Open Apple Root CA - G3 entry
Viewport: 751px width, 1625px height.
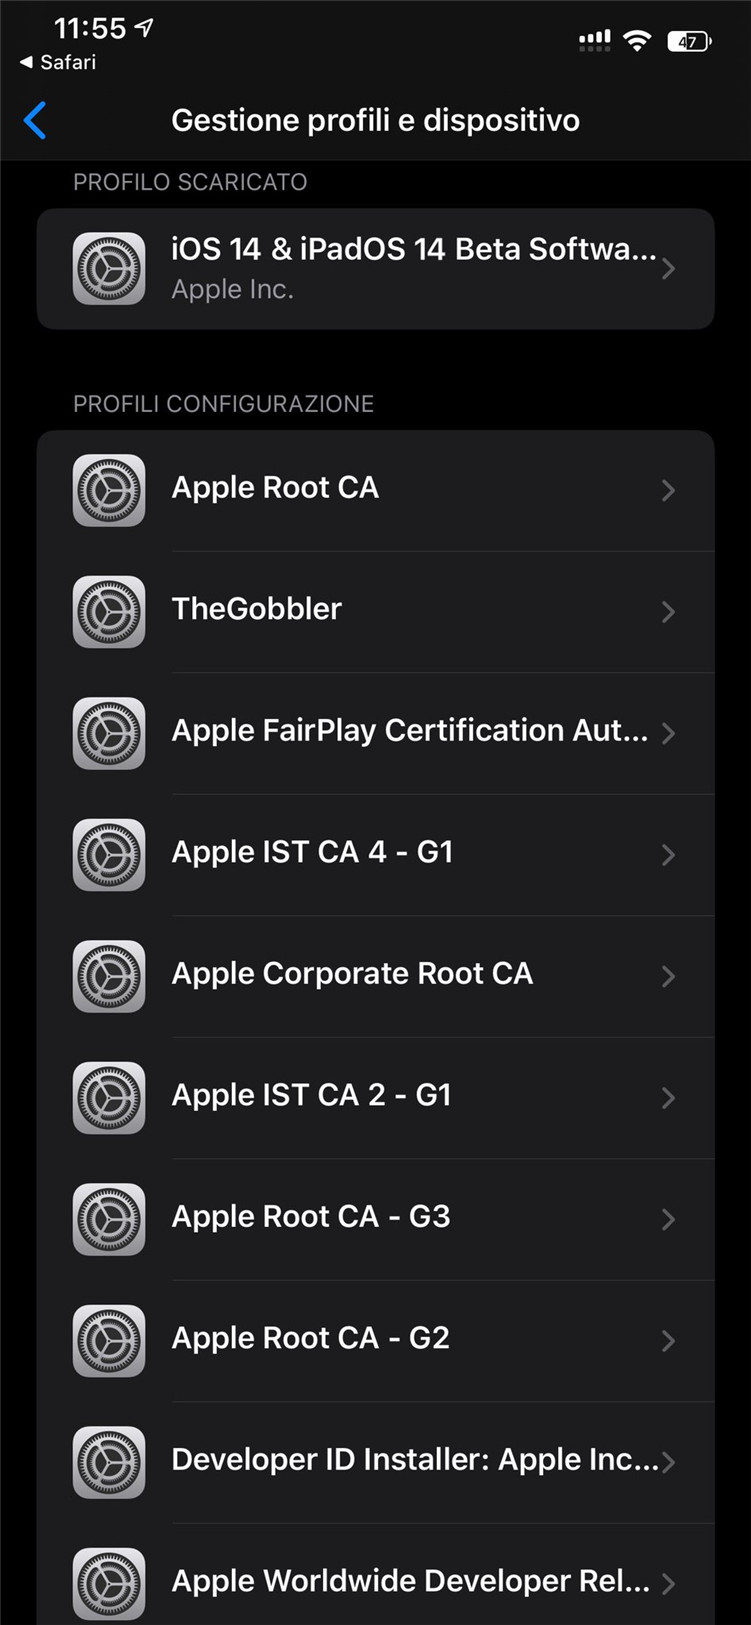[x=375, y=1219]
